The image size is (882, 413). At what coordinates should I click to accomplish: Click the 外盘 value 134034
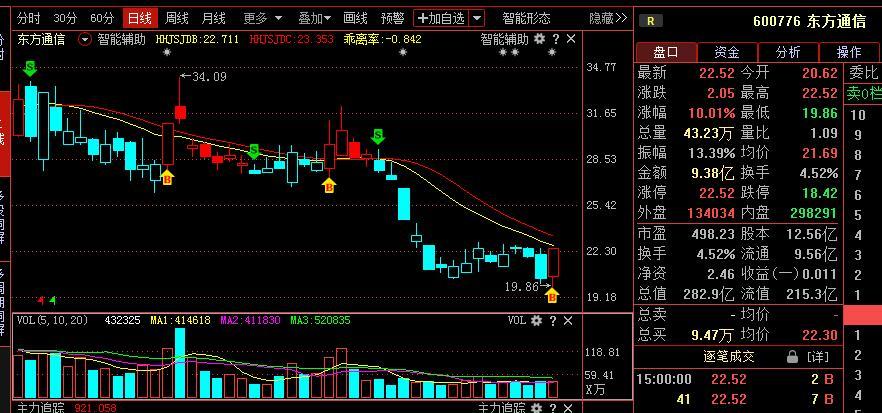coord(711,214)
